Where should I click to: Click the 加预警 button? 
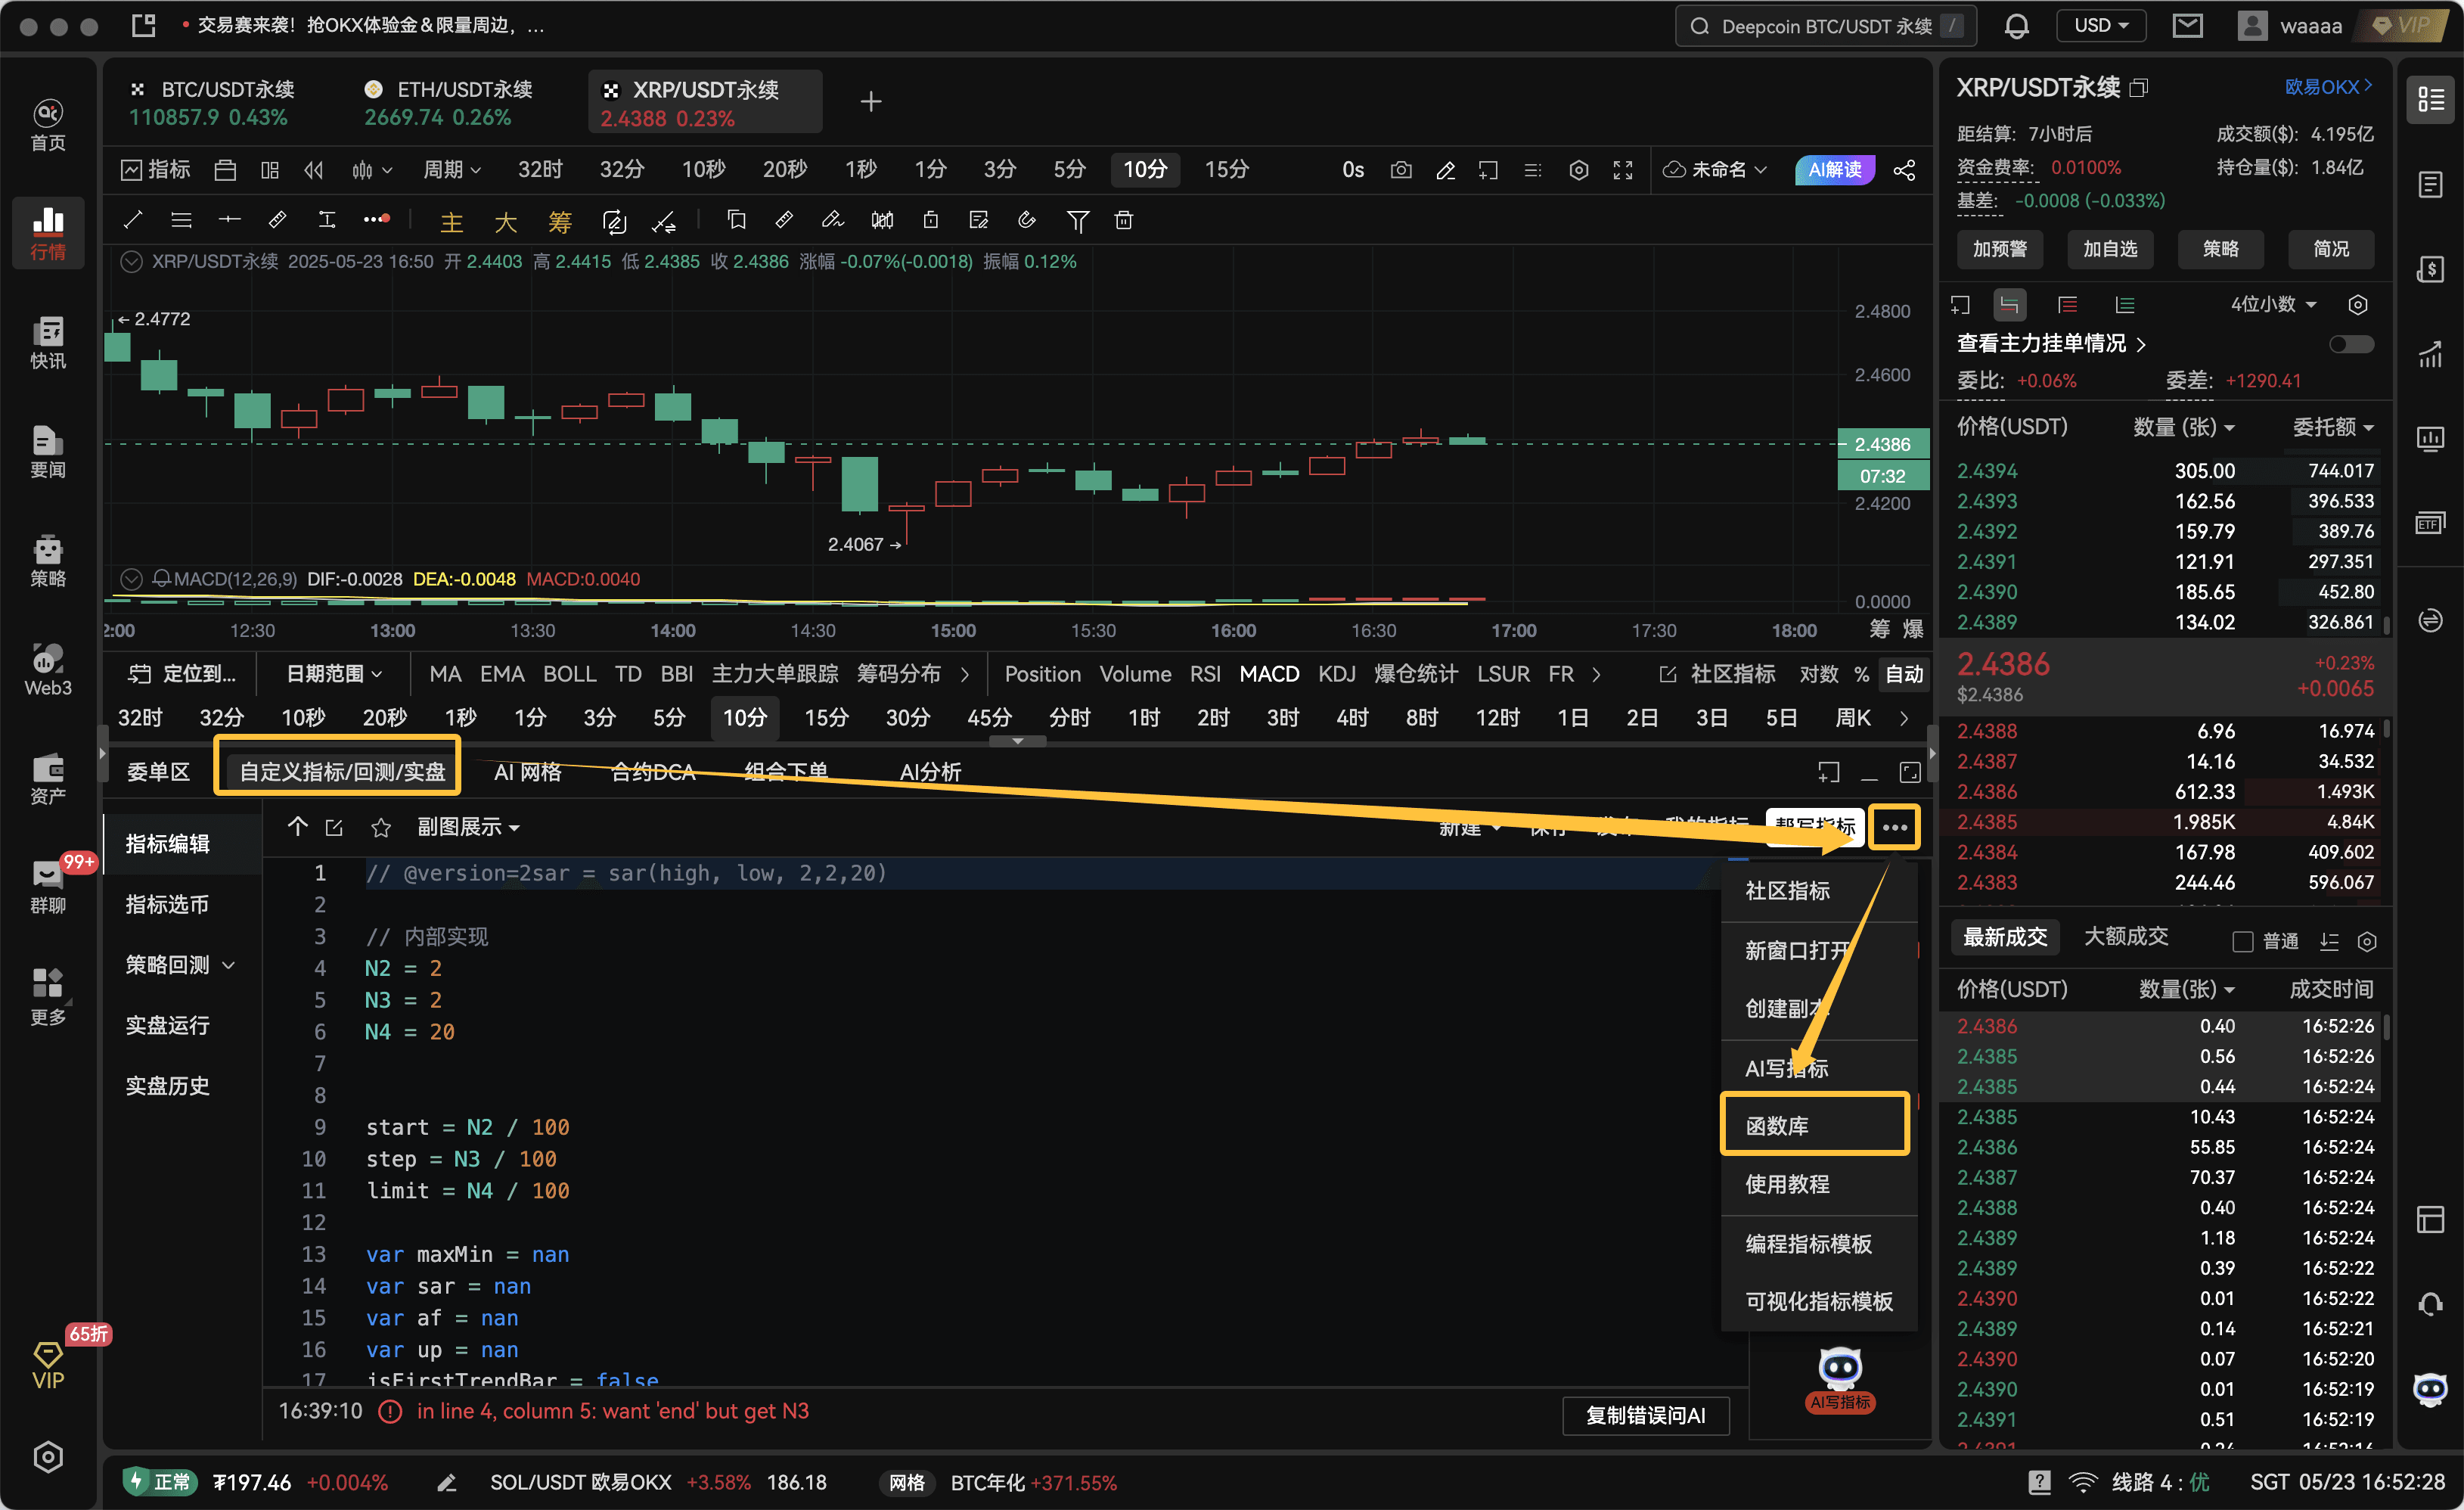(x=1999, y=249)
